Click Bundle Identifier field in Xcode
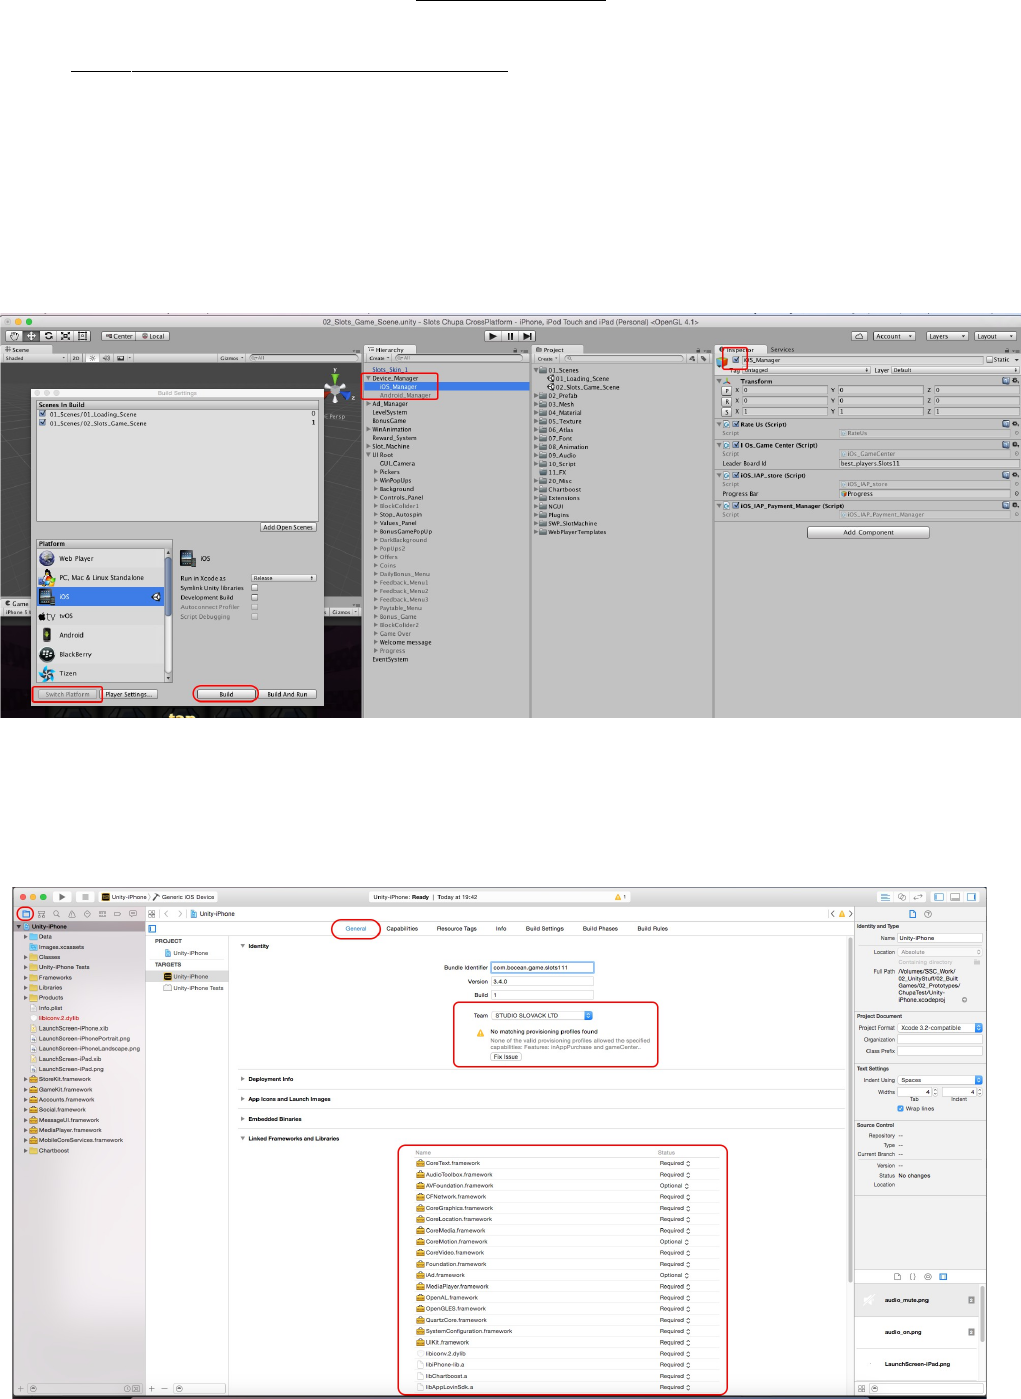 [x=542, y=967]
